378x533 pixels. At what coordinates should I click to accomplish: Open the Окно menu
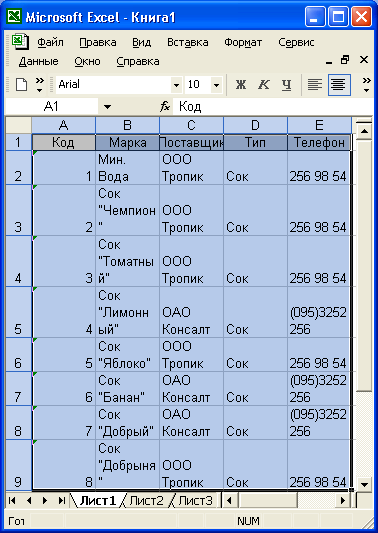pyautogui.click(x=87, y=62)
